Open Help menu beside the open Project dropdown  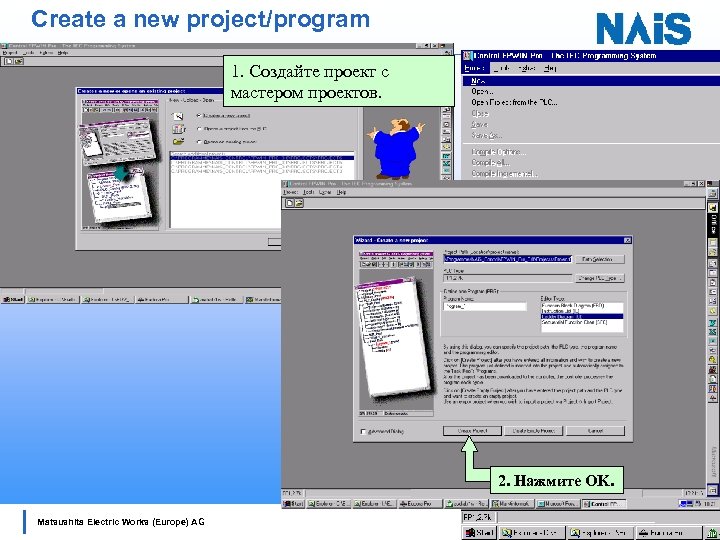click(550, 68)
